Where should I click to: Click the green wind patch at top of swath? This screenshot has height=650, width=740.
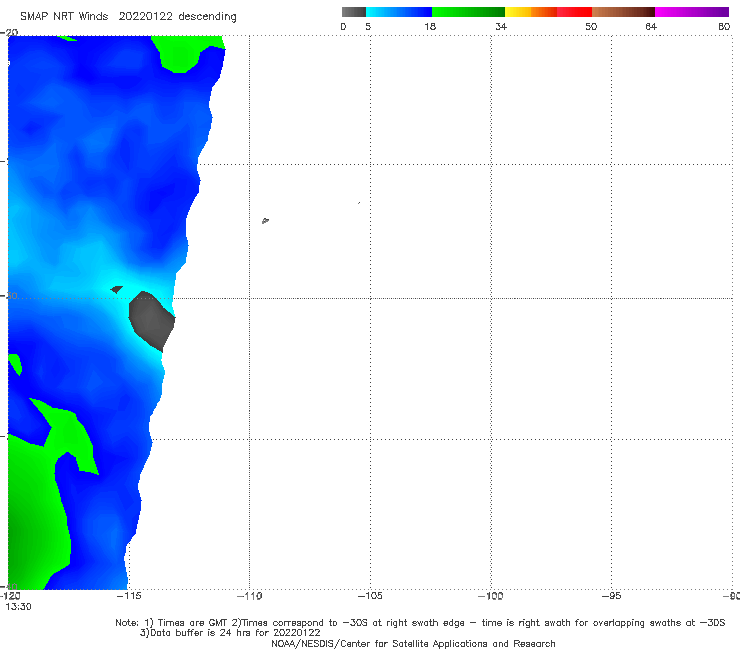(x=189, y=53)
